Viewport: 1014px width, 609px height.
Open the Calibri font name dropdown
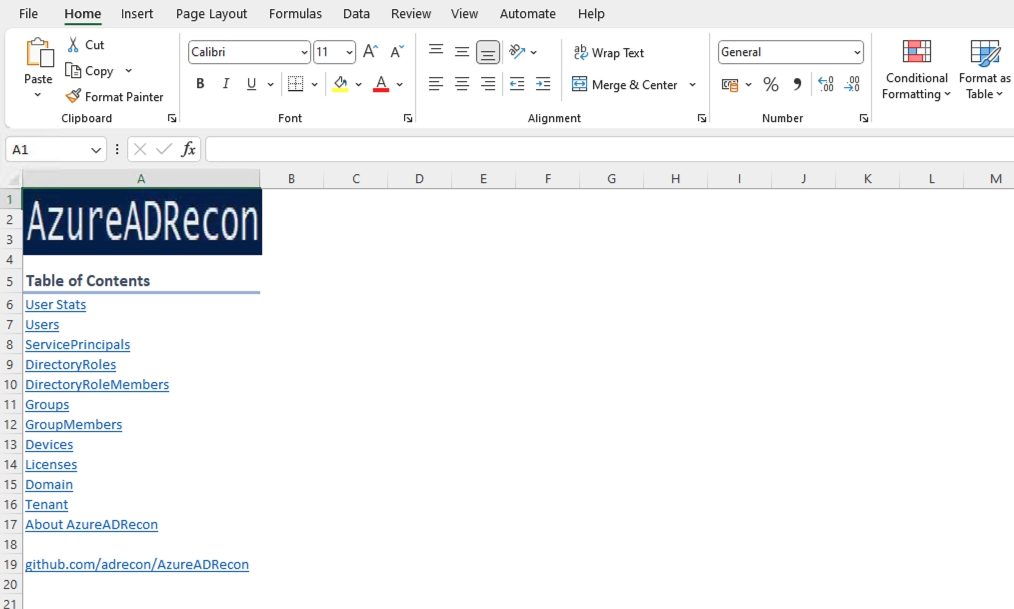pos(304,53)
